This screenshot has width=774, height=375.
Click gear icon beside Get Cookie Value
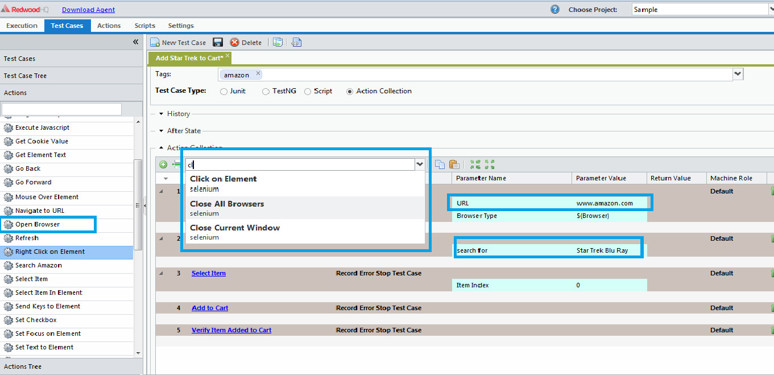pyautogui.click(x=8, y=142)
